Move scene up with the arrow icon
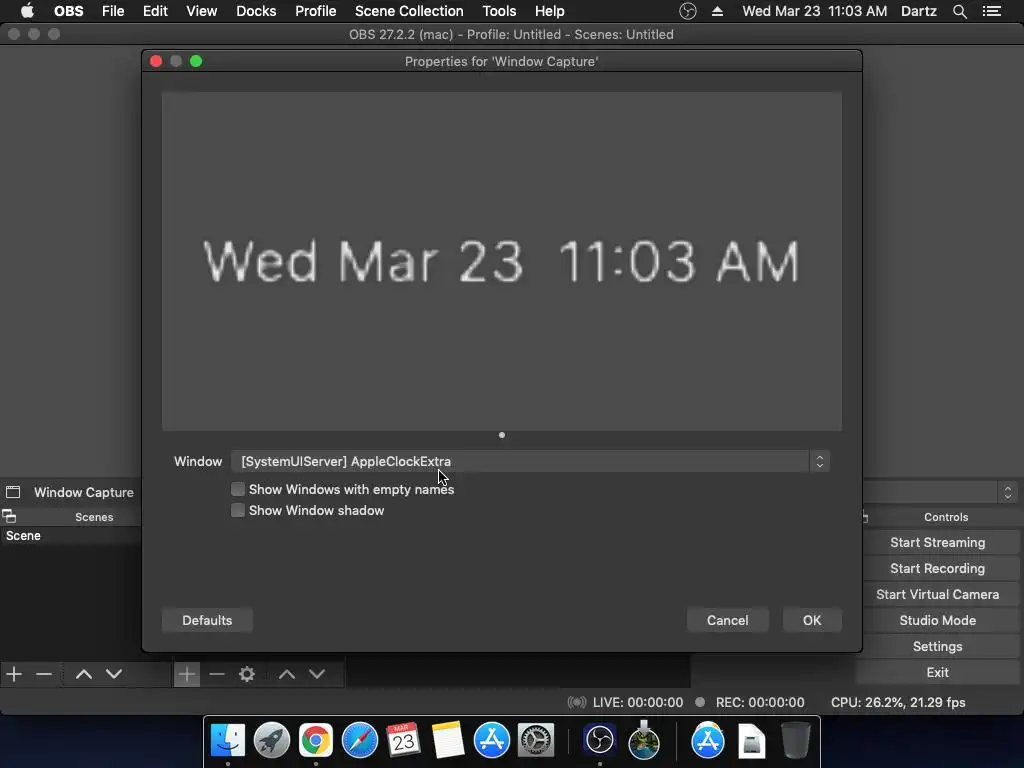 84,673
